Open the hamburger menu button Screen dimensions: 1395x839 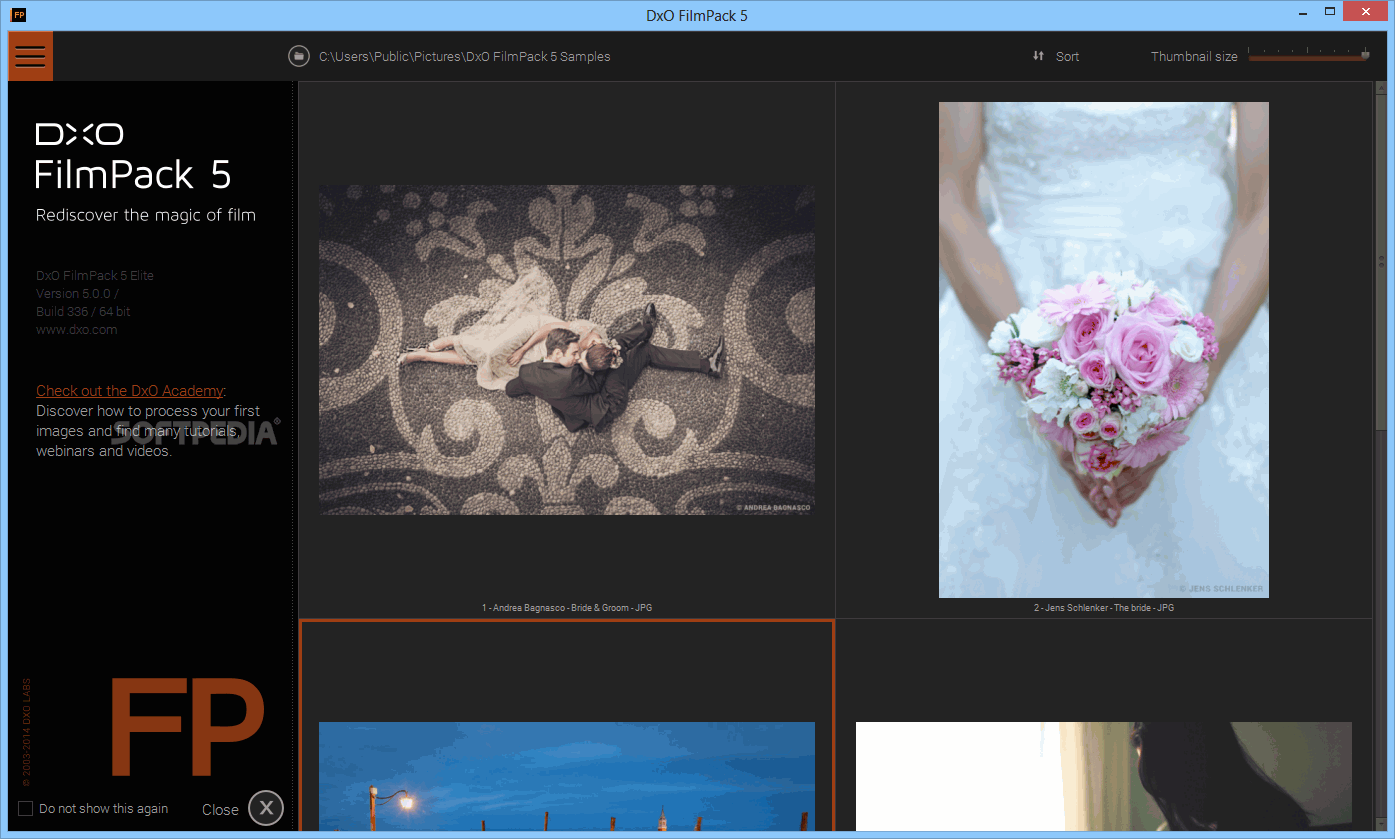[30, 56]
